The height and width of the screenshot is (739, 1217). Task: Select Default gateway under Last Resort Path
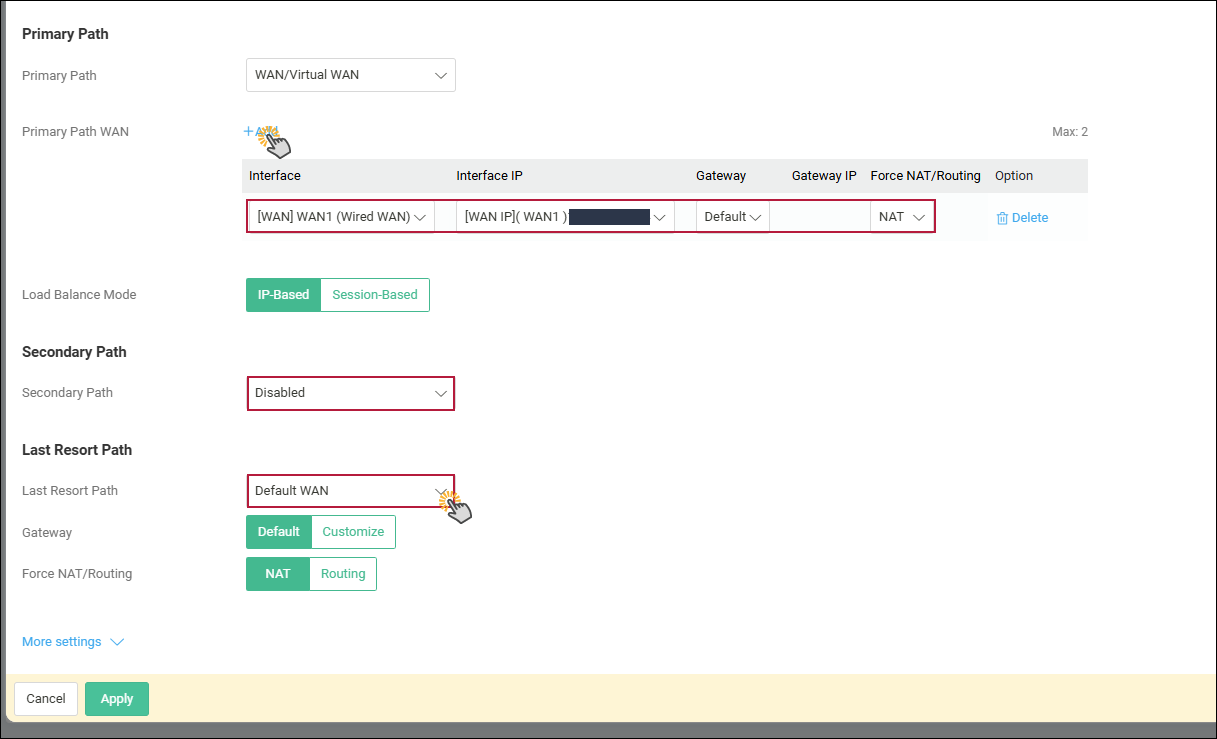click(x=279, y=532)
